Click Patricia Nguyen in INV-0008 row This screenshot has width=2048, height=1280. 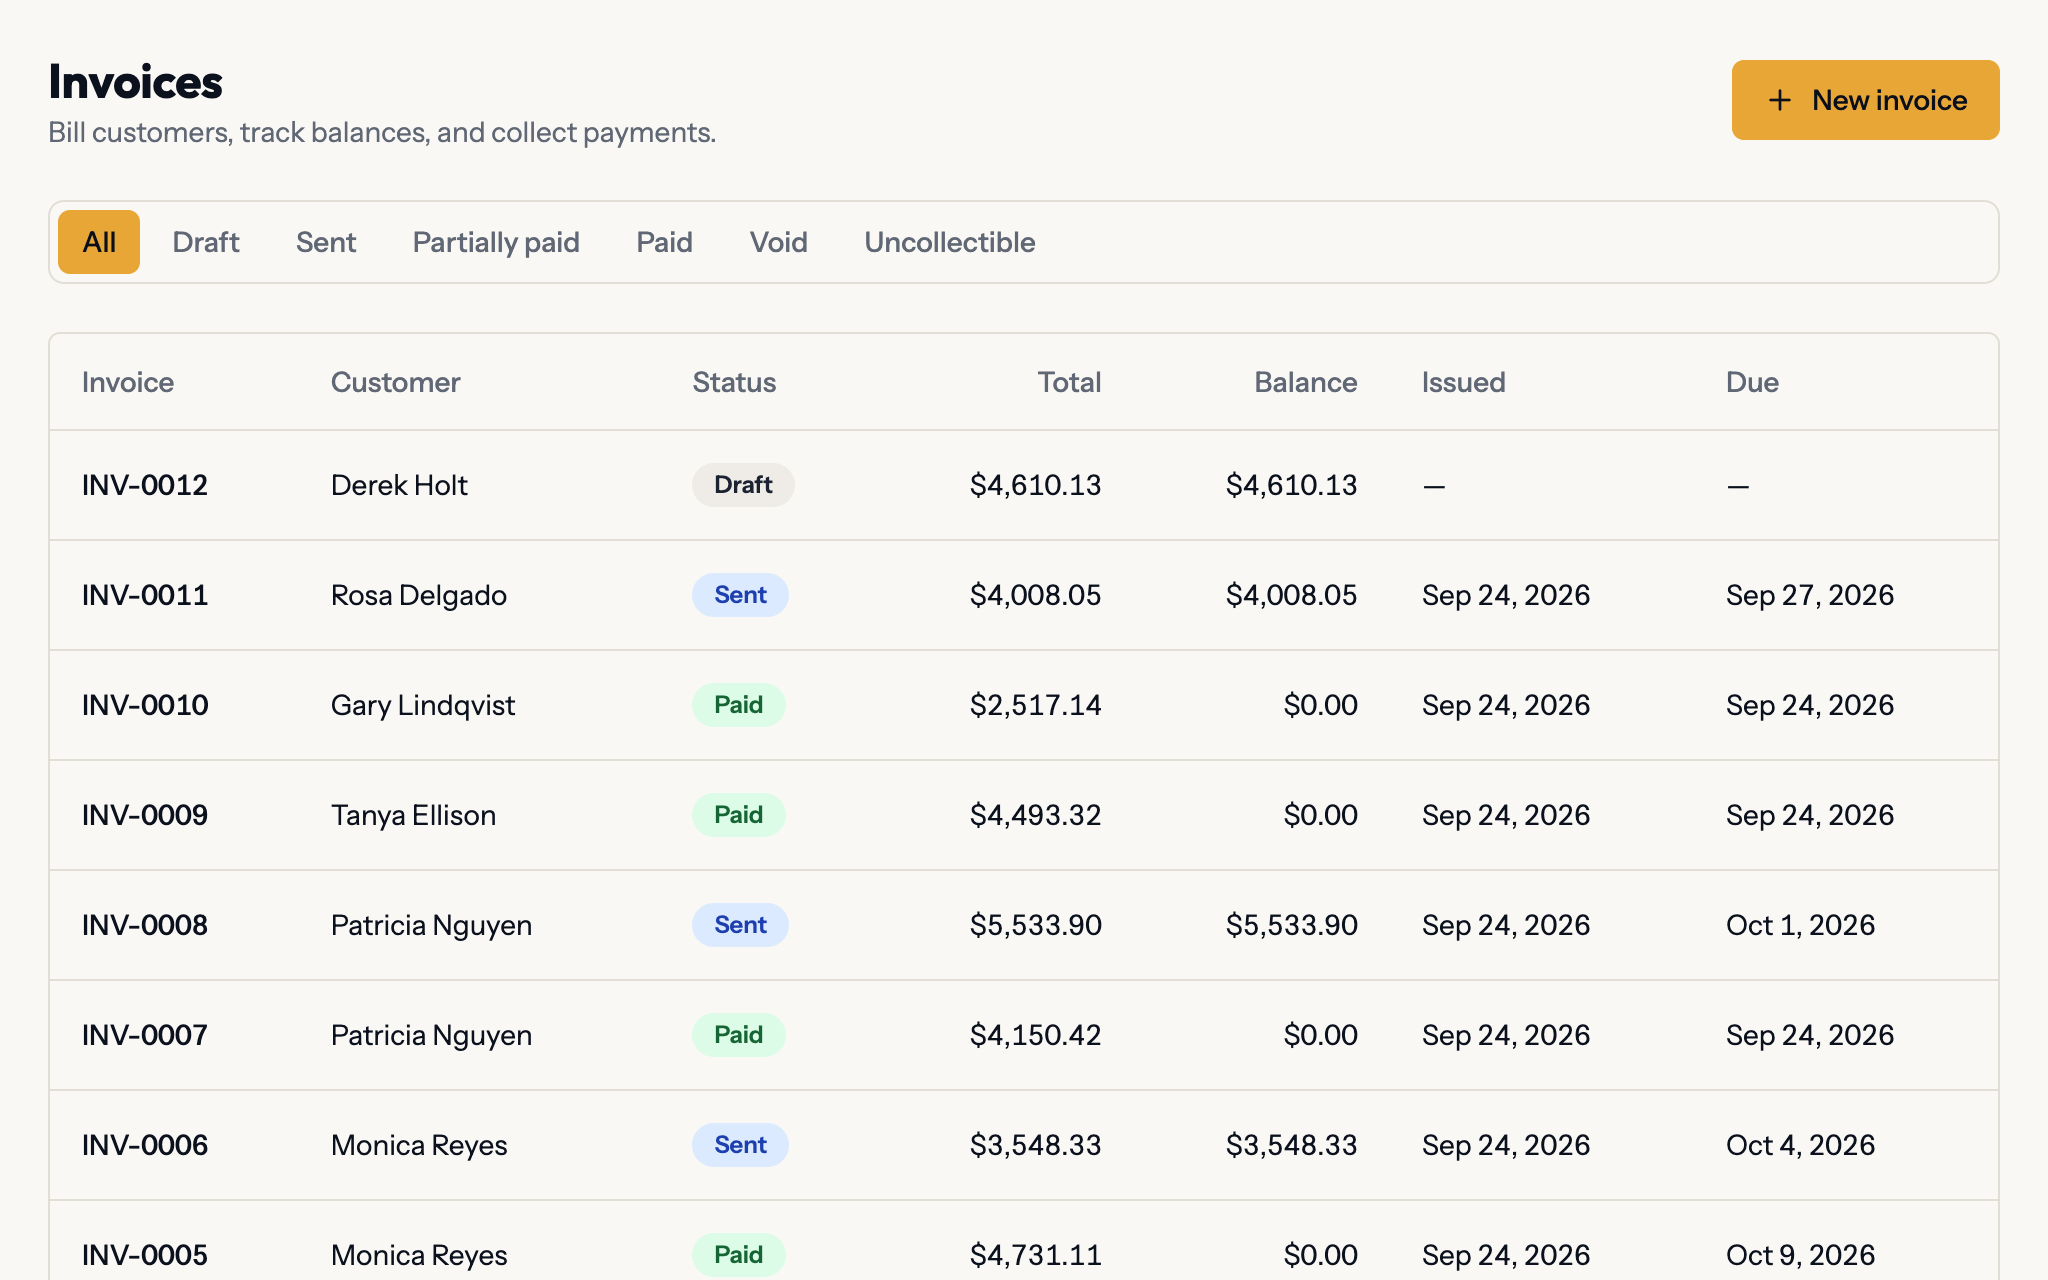[x=431, y=925]
